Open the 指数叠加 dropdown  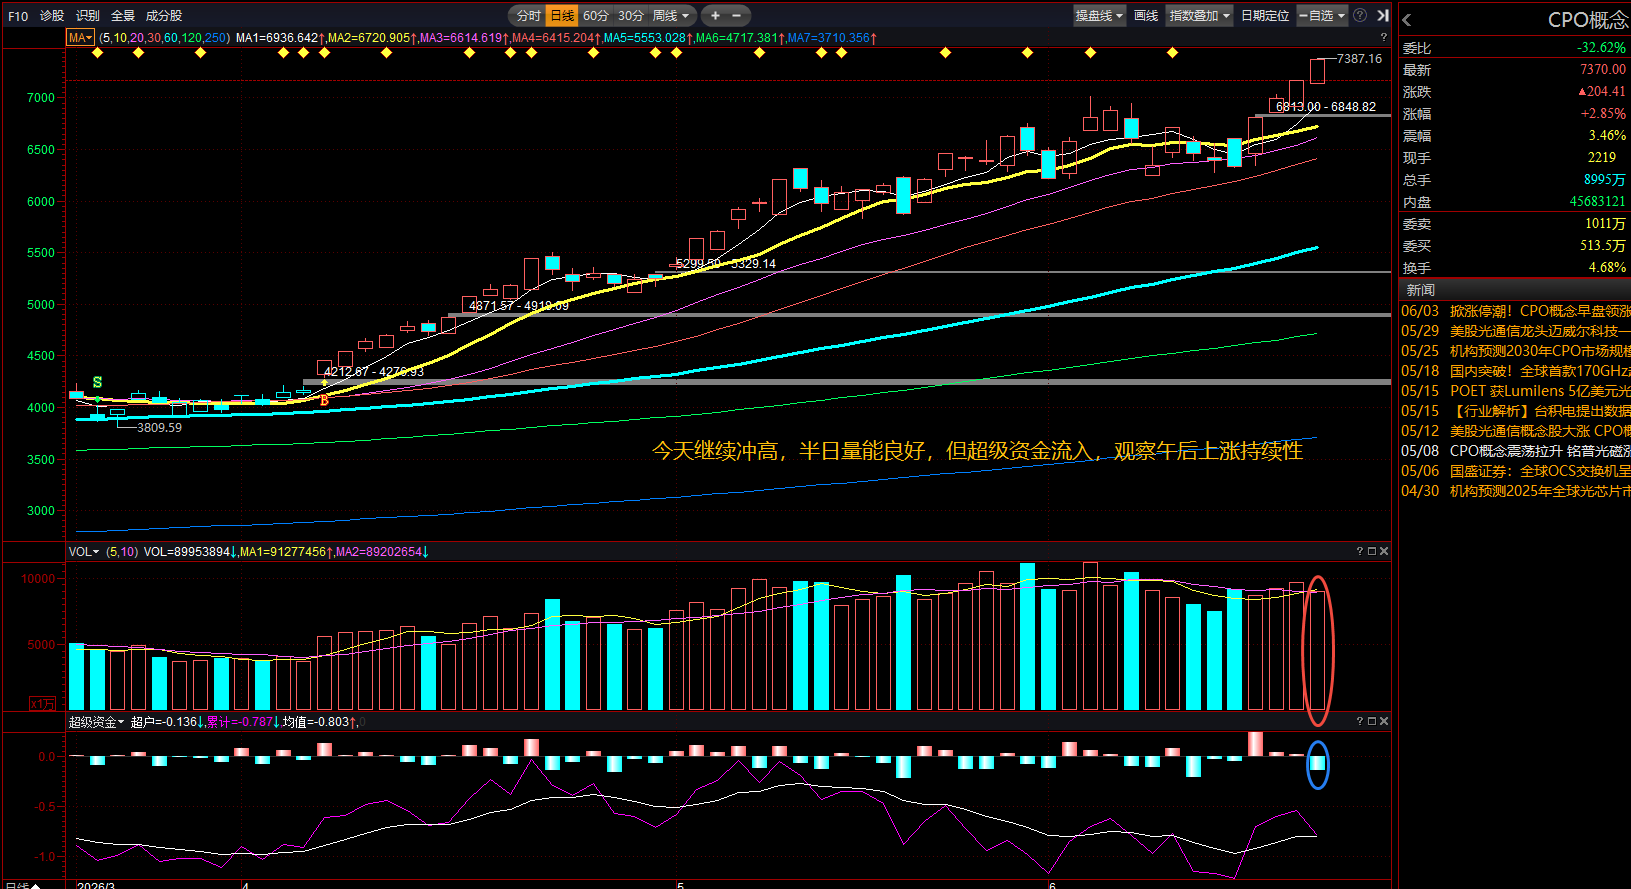tap(1199, 15)
